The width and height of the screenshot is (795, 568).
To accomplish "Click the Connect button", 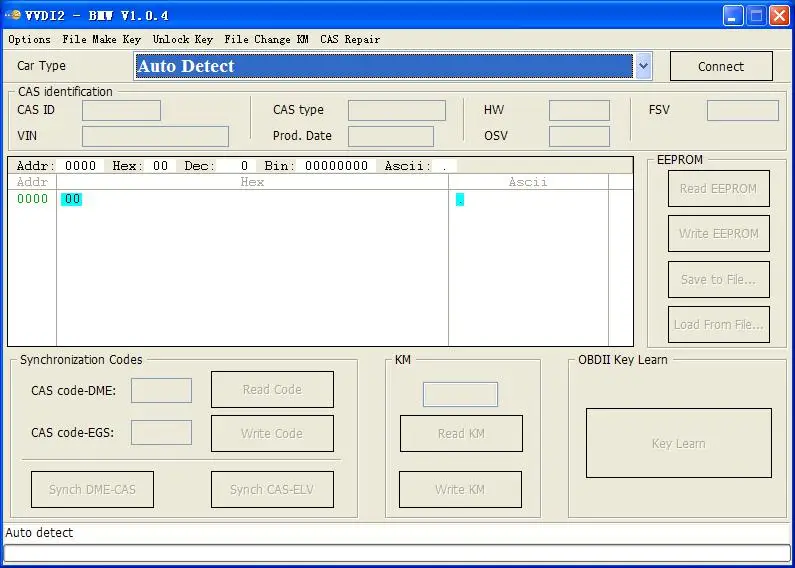I will tap(721, 66).
